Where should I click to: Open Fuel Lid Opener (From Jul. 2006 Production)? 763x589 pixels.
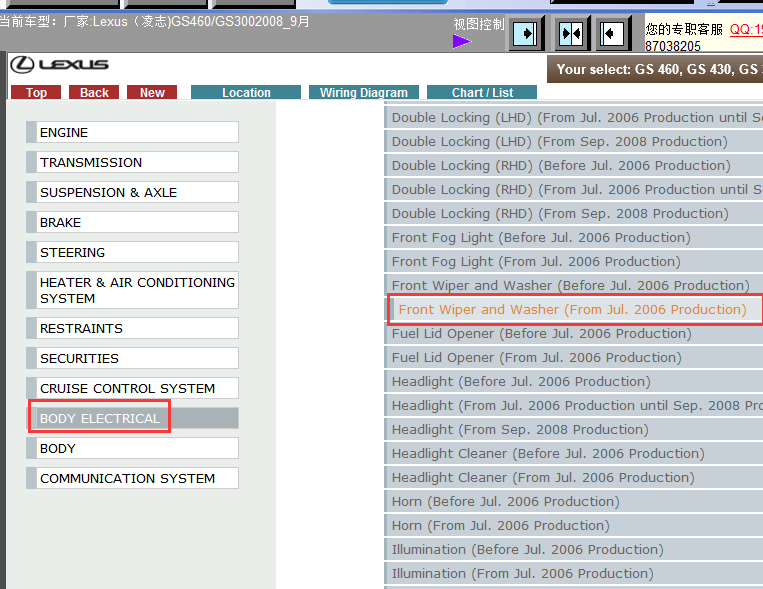click(574, 358)
